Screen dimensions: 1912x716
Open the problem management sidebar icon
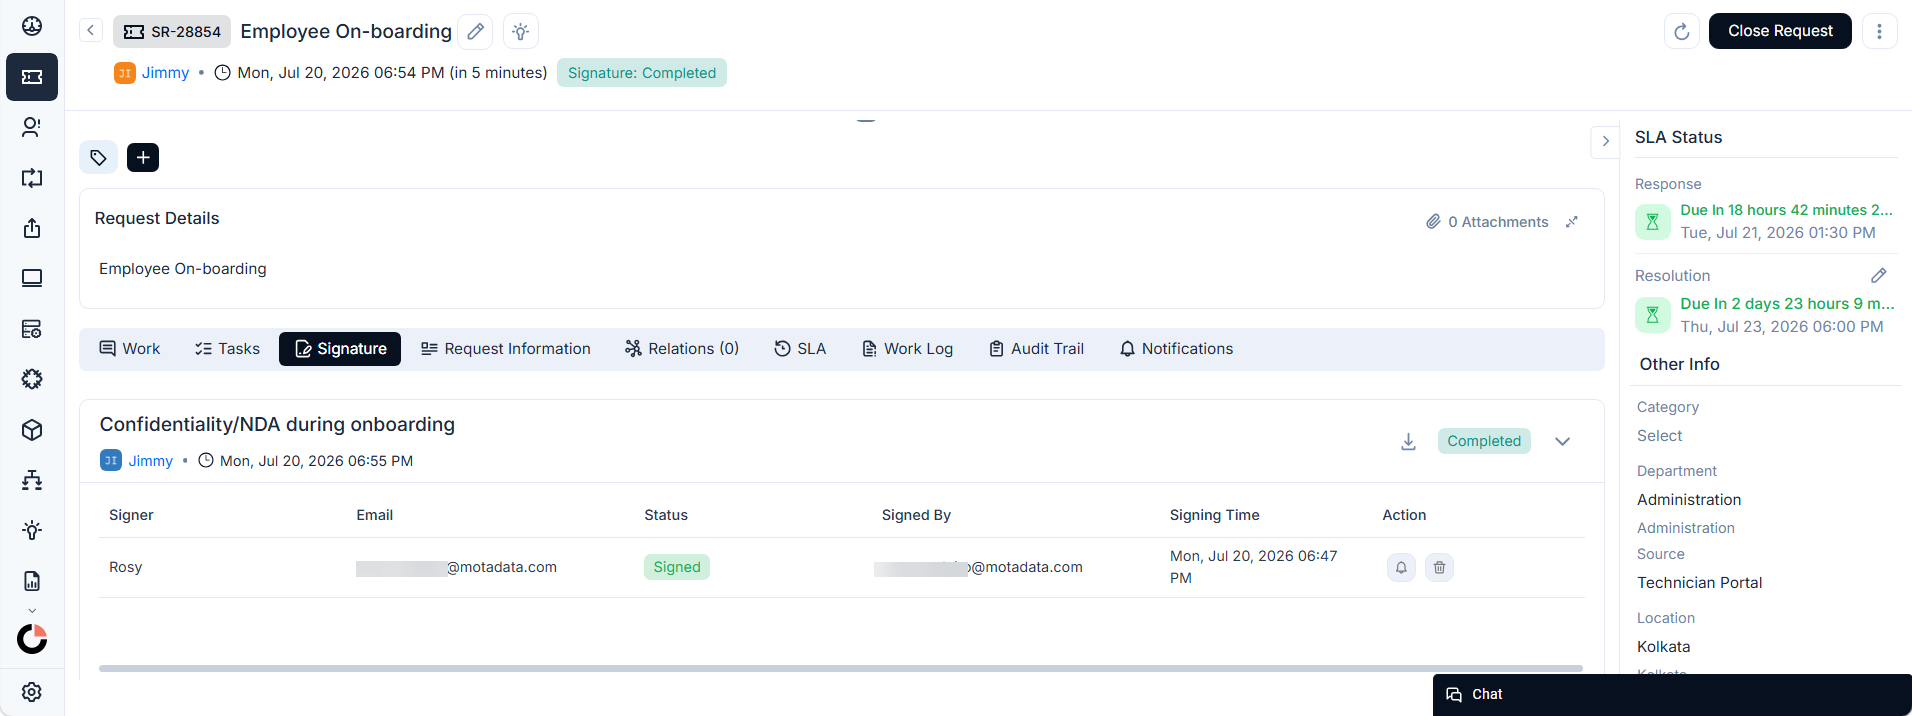(x=32, y=127)
